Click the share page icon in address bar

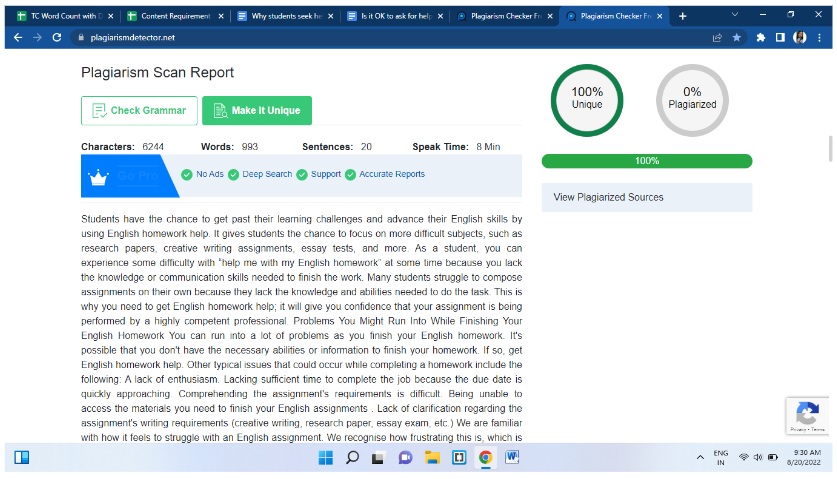[x=717, y=37]
